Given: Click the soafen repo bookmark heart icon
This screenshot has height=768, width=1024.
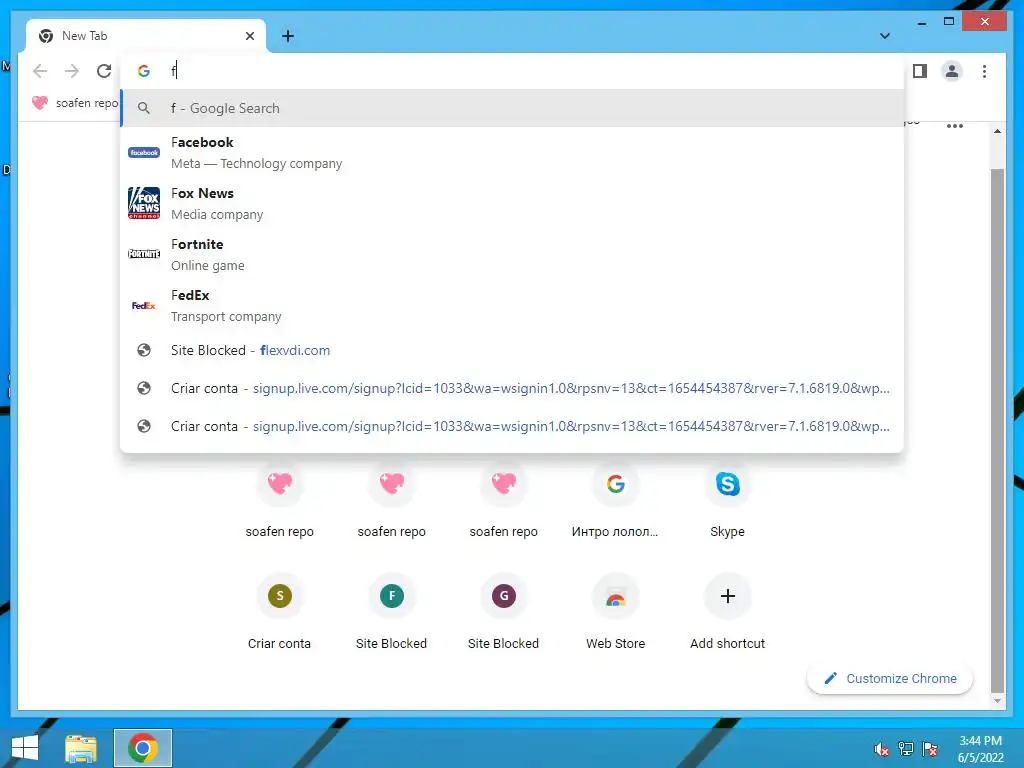Looking at the screenshot, I should 40,103.
